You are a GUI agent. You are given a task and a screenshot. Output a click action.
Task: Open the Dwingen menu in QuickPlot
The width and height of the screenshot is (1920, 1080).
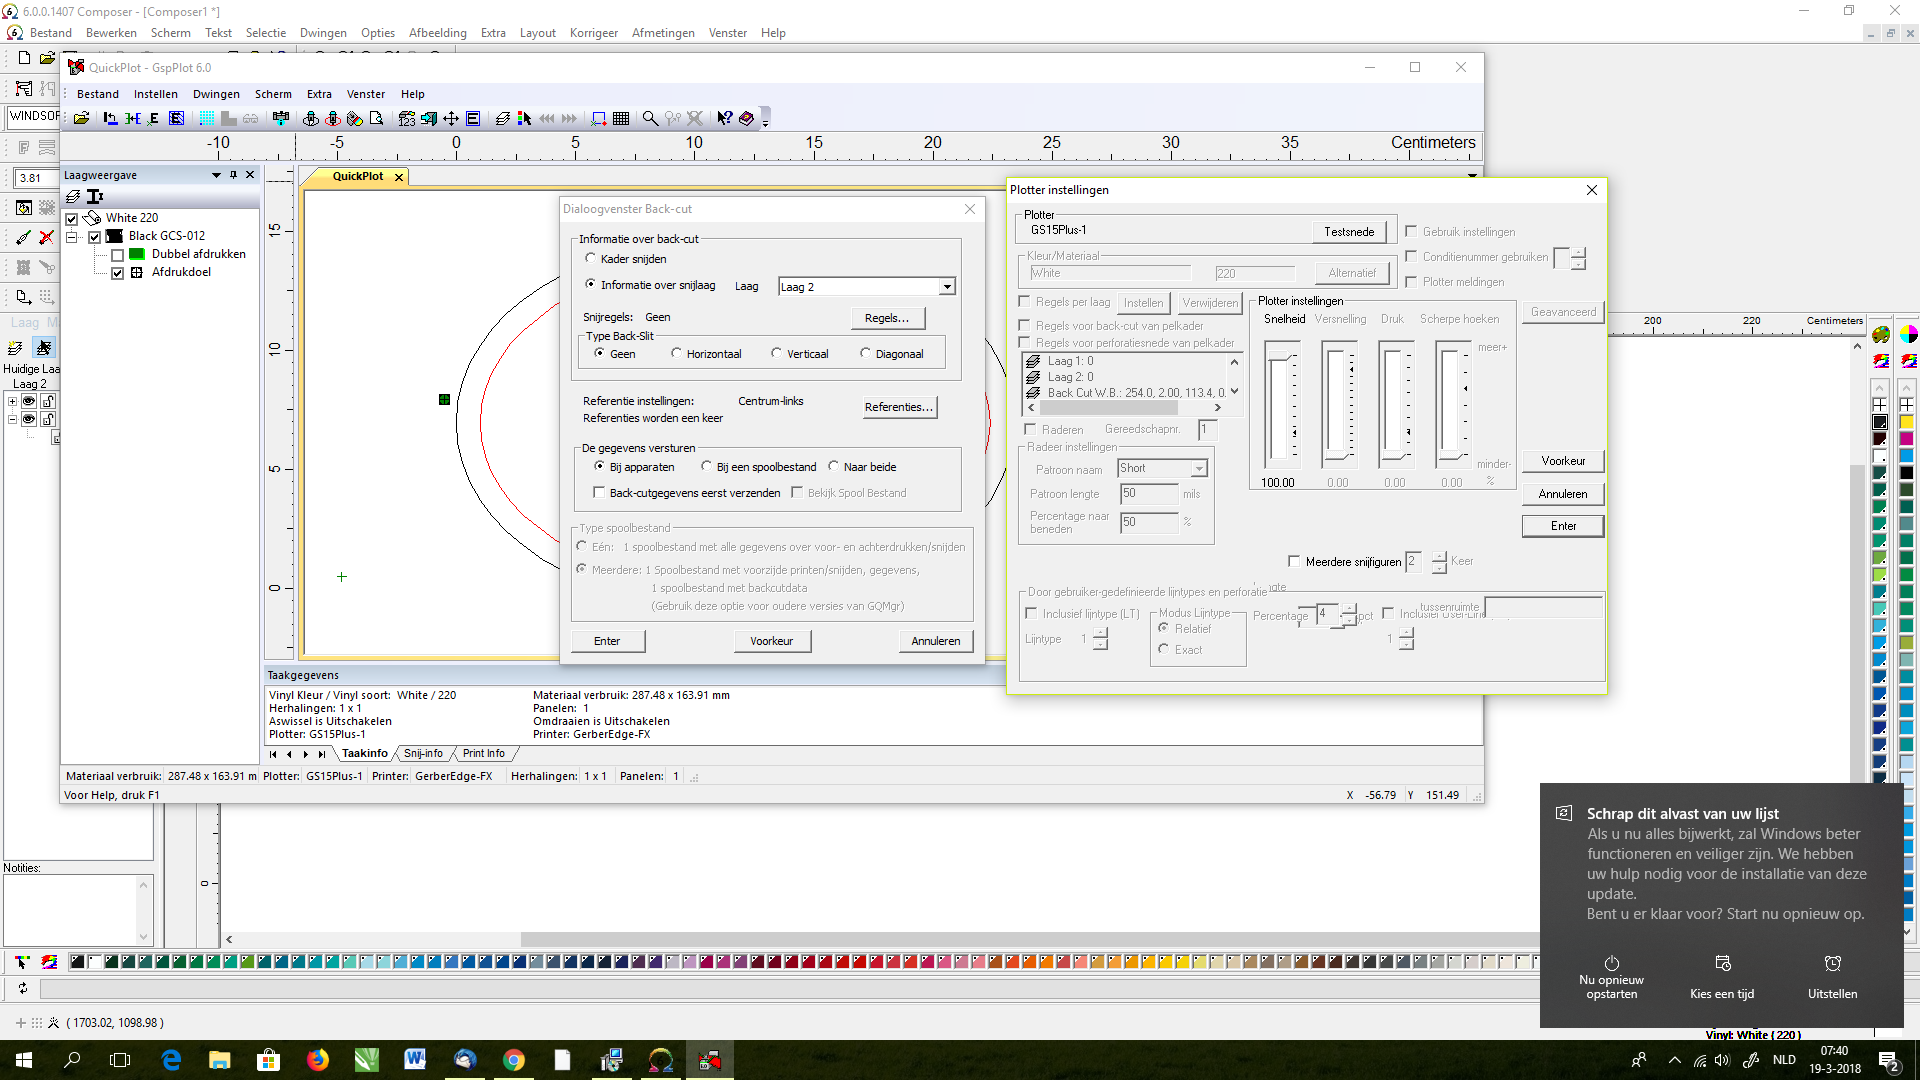pyautogui.click(x=216, y=94)
